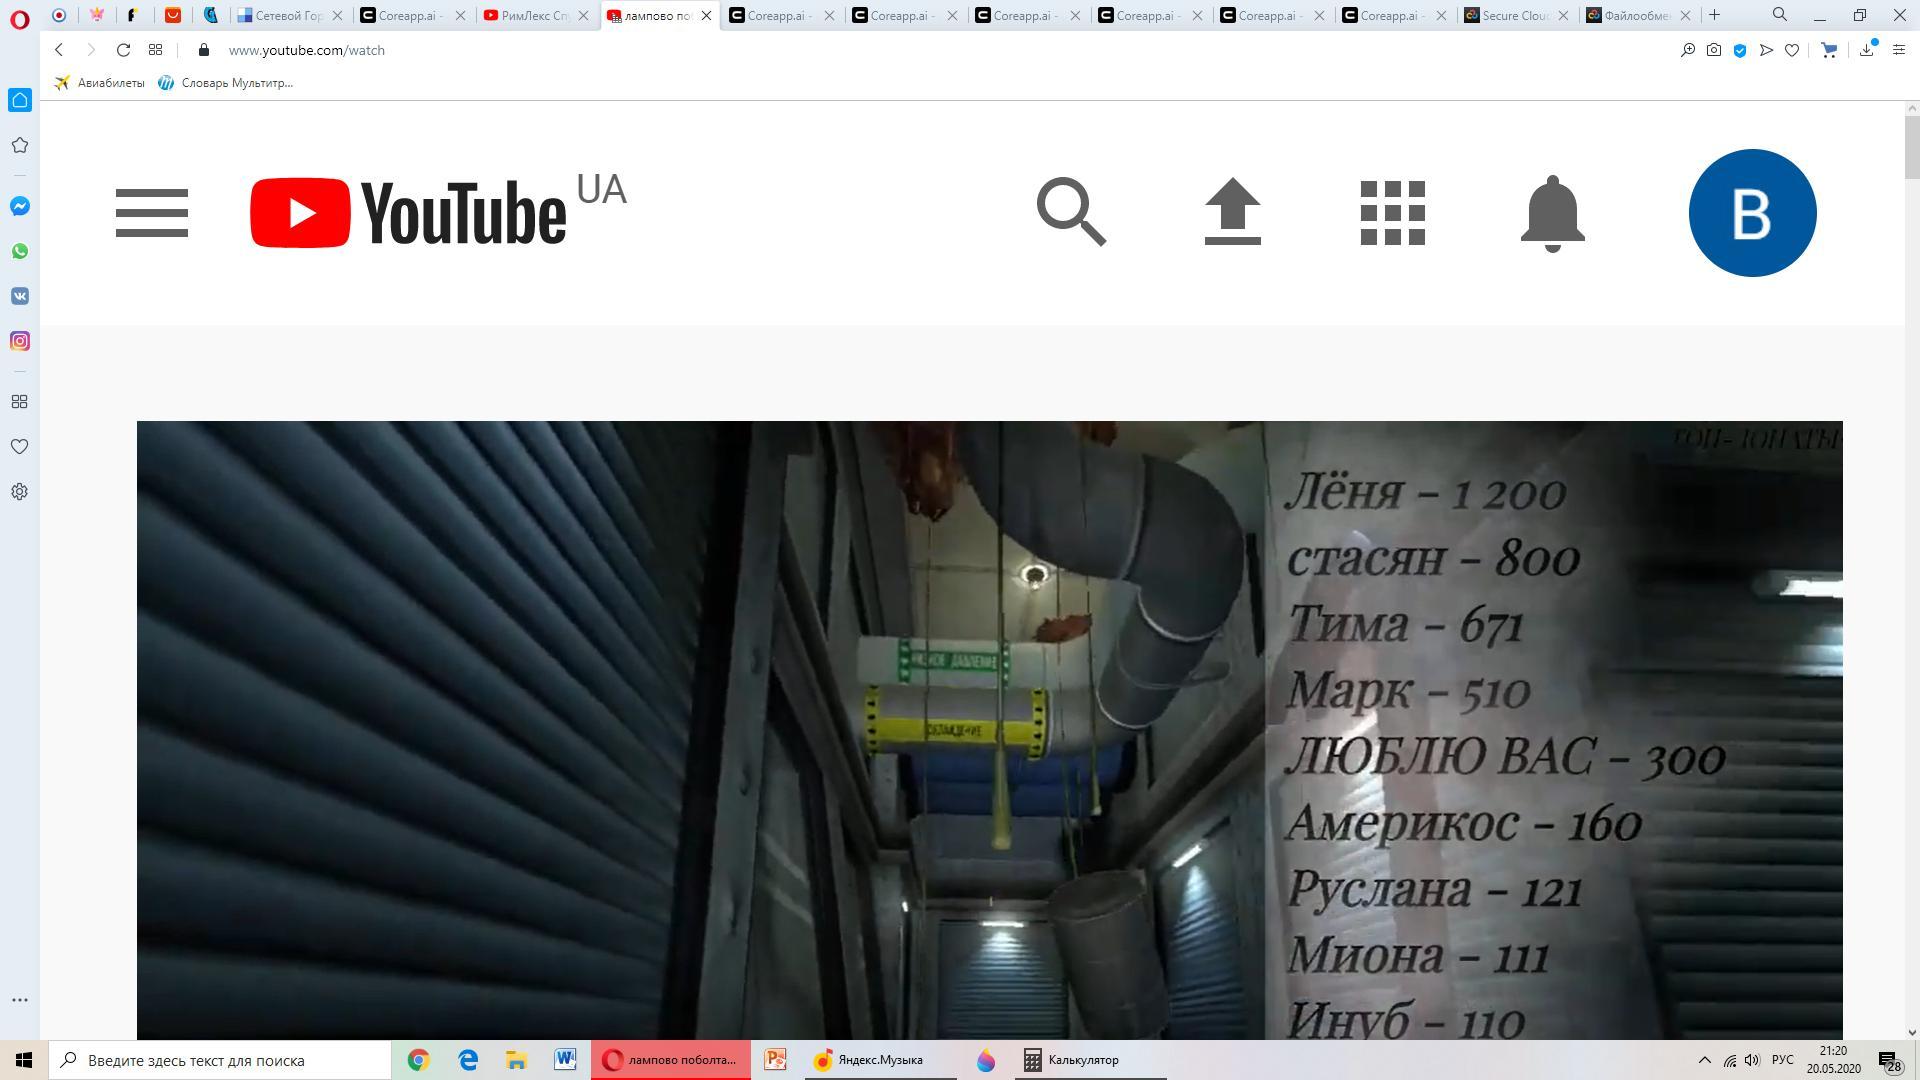
Task: Click the video player frame
Action: (989, 730)
